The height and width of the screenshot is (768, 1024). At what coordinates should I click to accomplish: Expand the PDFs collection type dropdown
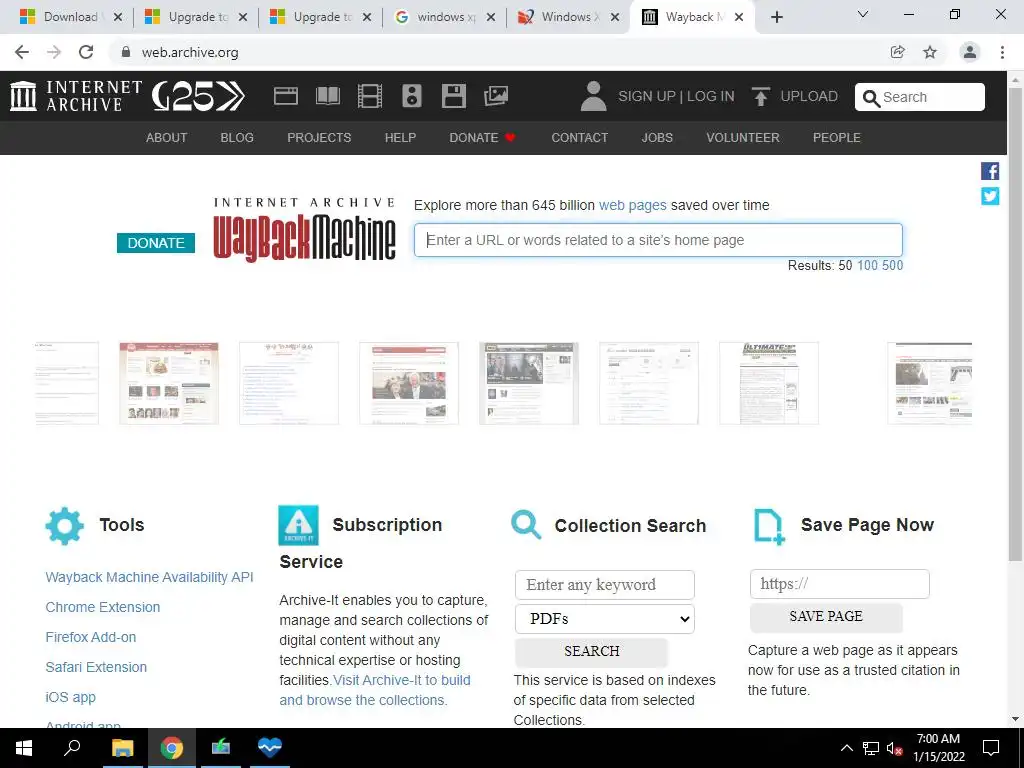click(605, 619)
